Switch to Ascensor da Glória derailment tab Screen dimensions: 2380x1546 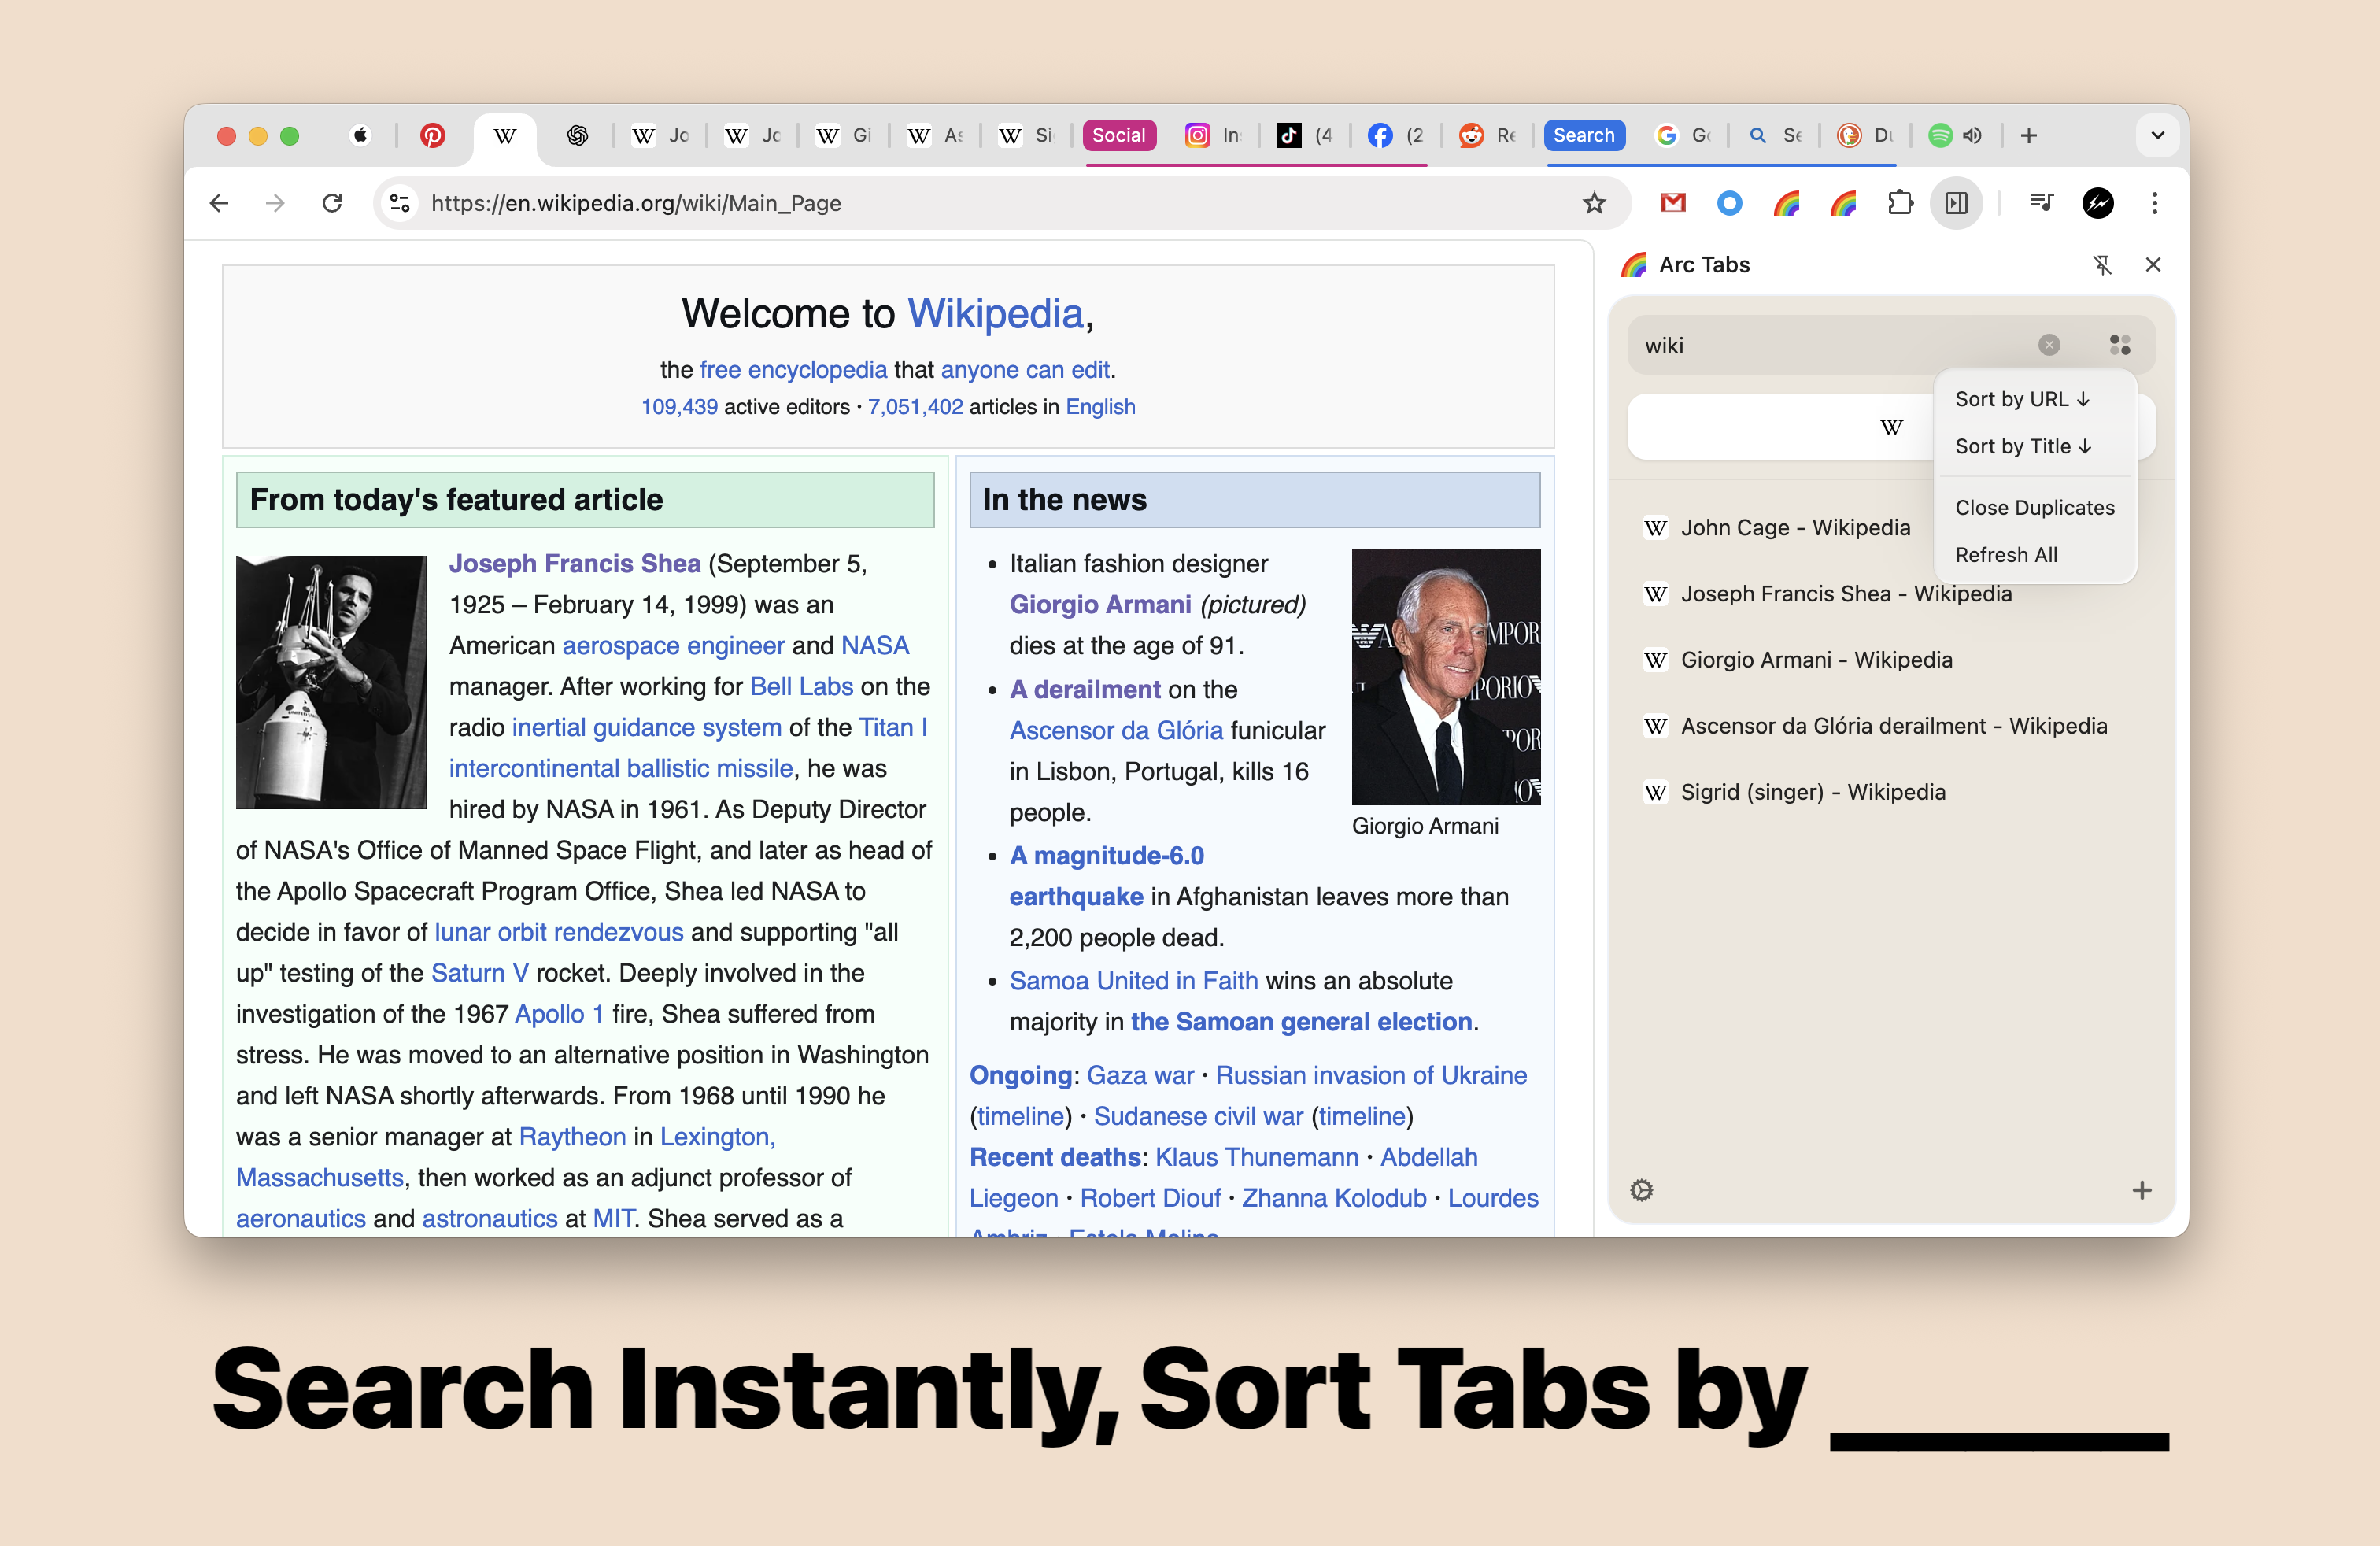click(1891, 726)
